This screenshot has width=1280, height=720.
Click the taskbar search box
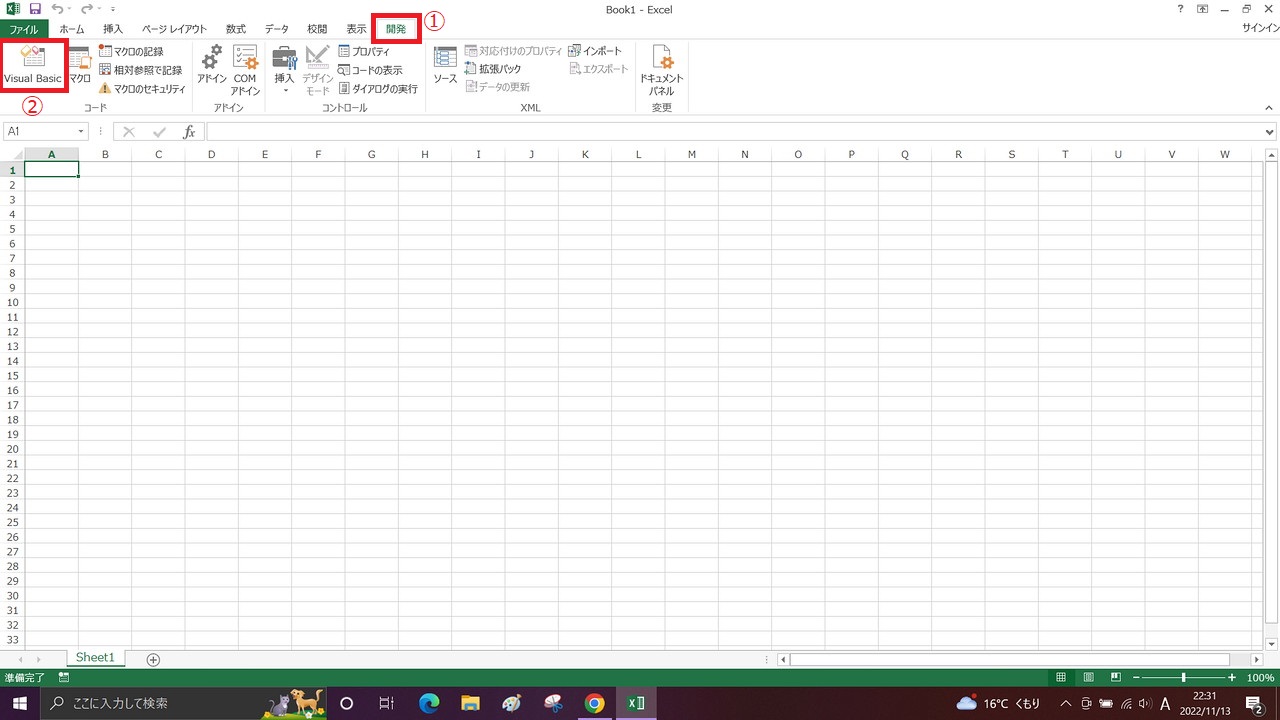184,703
